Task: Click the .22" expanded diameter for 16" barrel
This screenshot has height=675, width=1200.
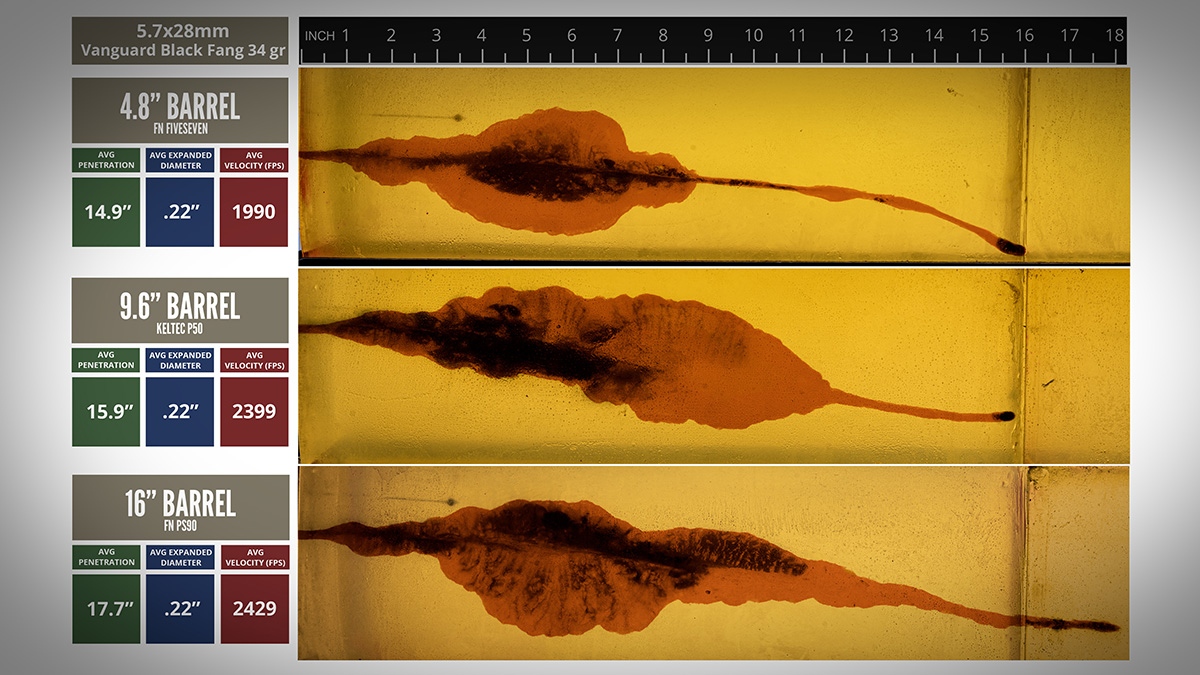Action: pyautogui.click(x=180, y=608)
